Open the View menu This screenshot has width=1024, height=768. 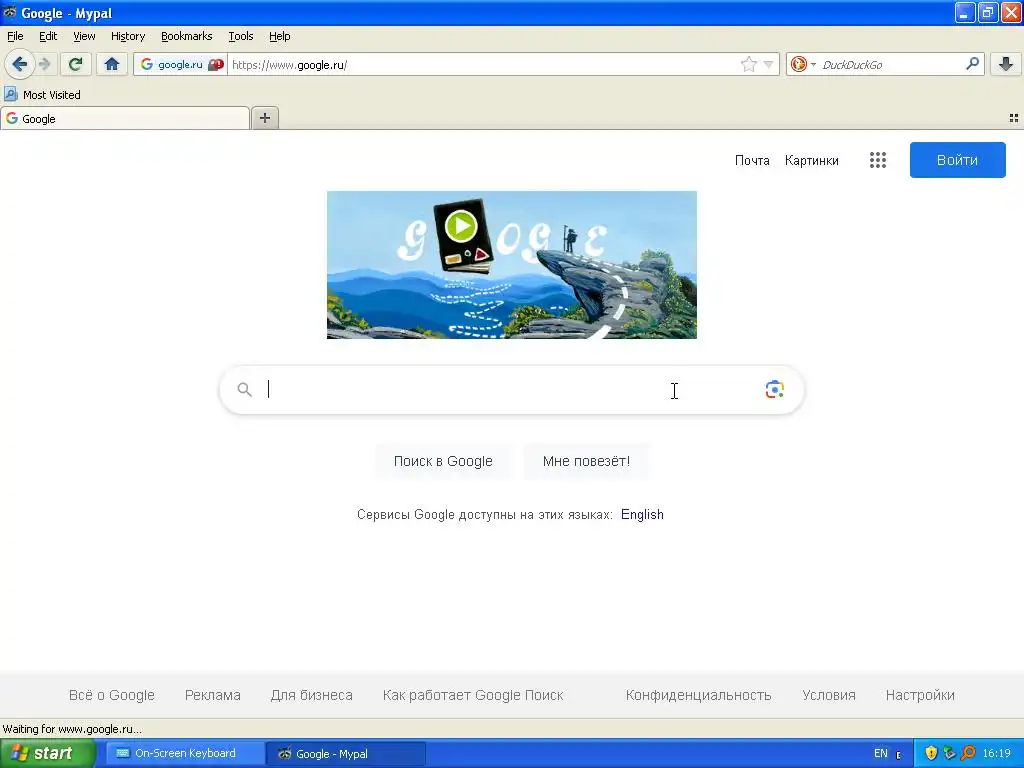click(84, 36)
